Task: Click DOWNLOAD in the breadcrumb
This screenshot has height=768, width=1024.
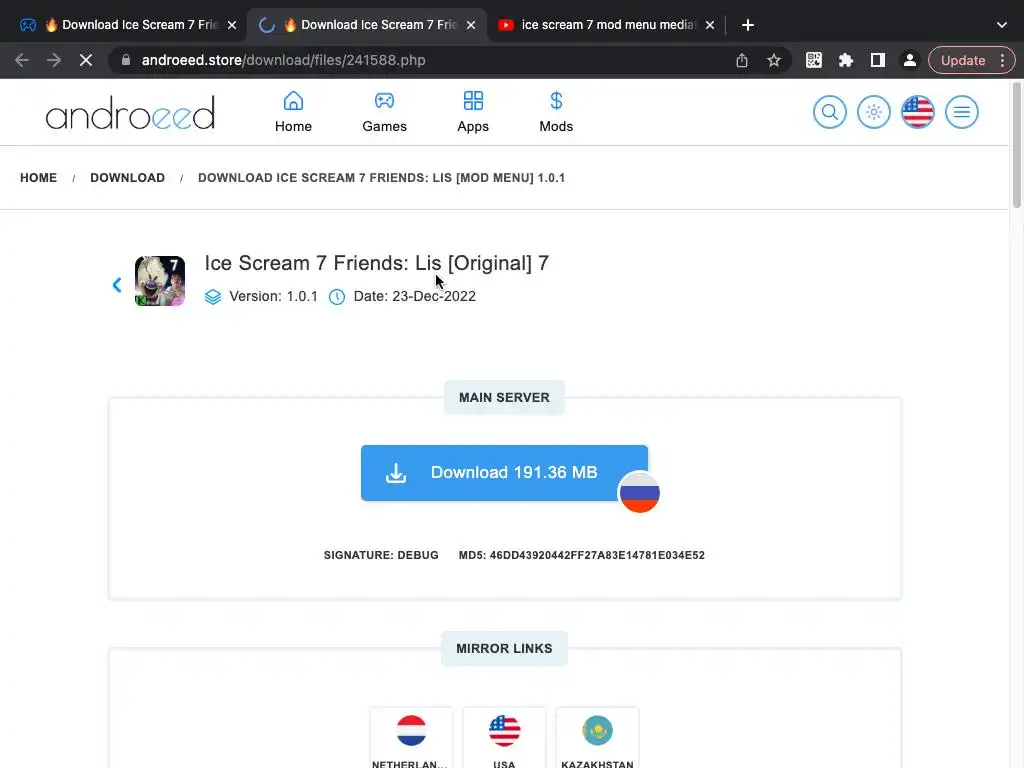Action: click(x=127, y=178)
